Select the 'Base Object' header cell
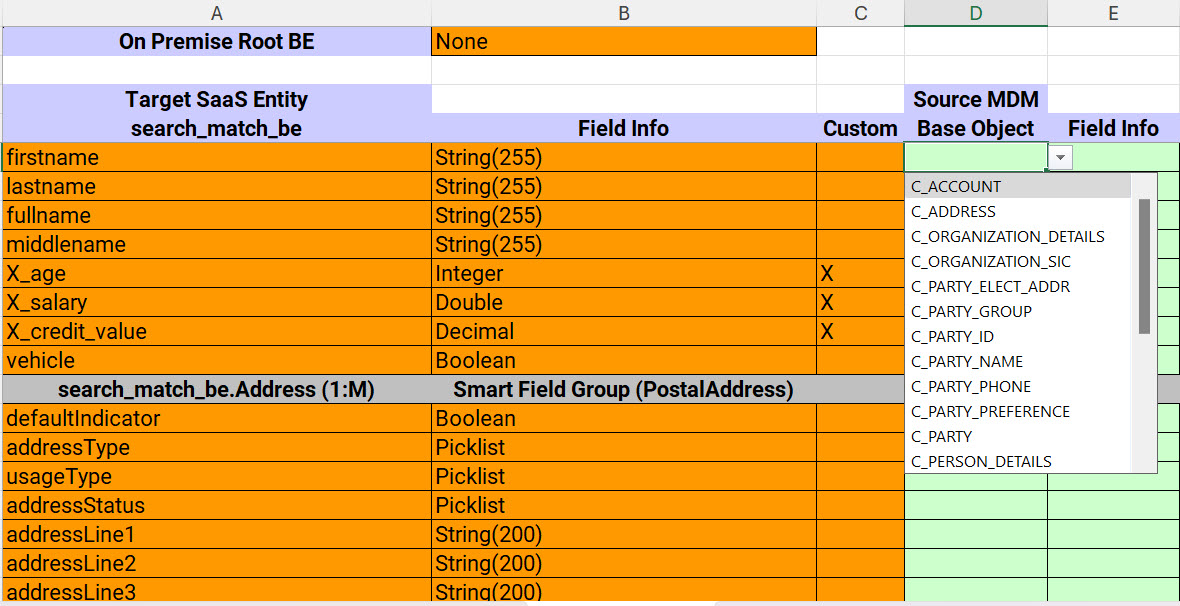1180x606 pixels. (976, 128)
